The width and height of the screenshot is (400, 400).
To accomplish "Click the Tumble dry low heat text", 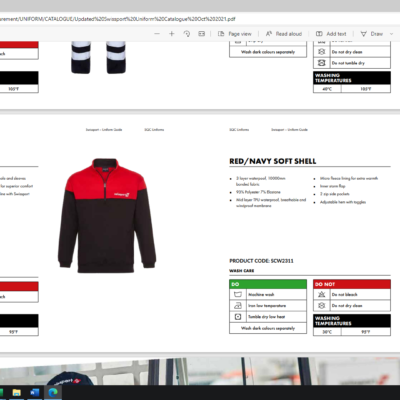I will [x=266, y=317].
